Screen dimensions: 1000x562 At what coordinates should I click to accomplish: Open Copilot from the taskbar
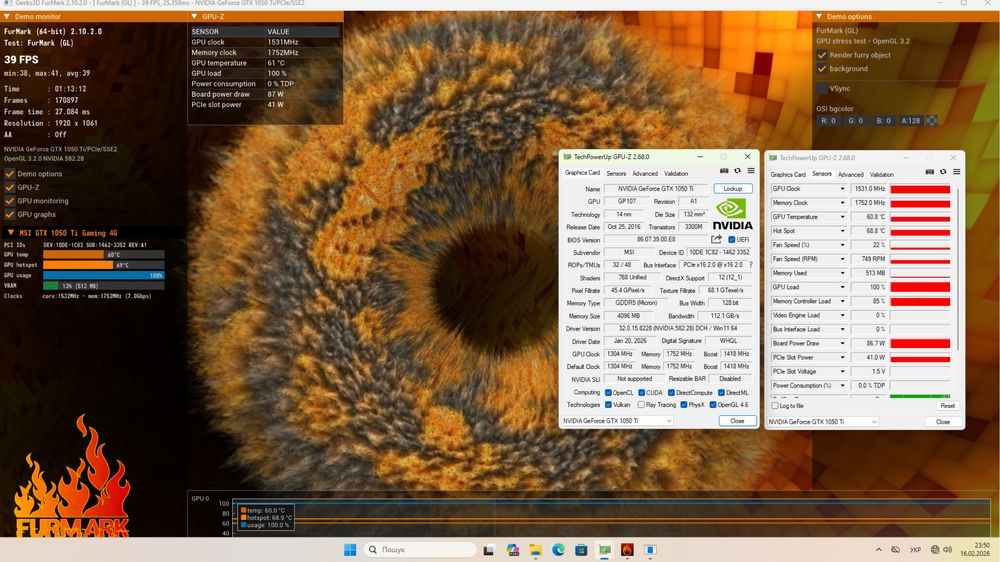(513, 550)
